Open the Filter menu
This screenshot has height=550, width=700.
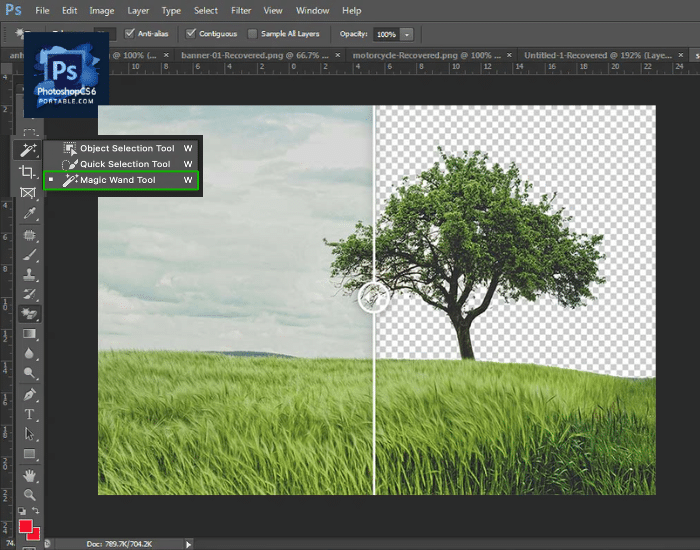pos(241,10)
